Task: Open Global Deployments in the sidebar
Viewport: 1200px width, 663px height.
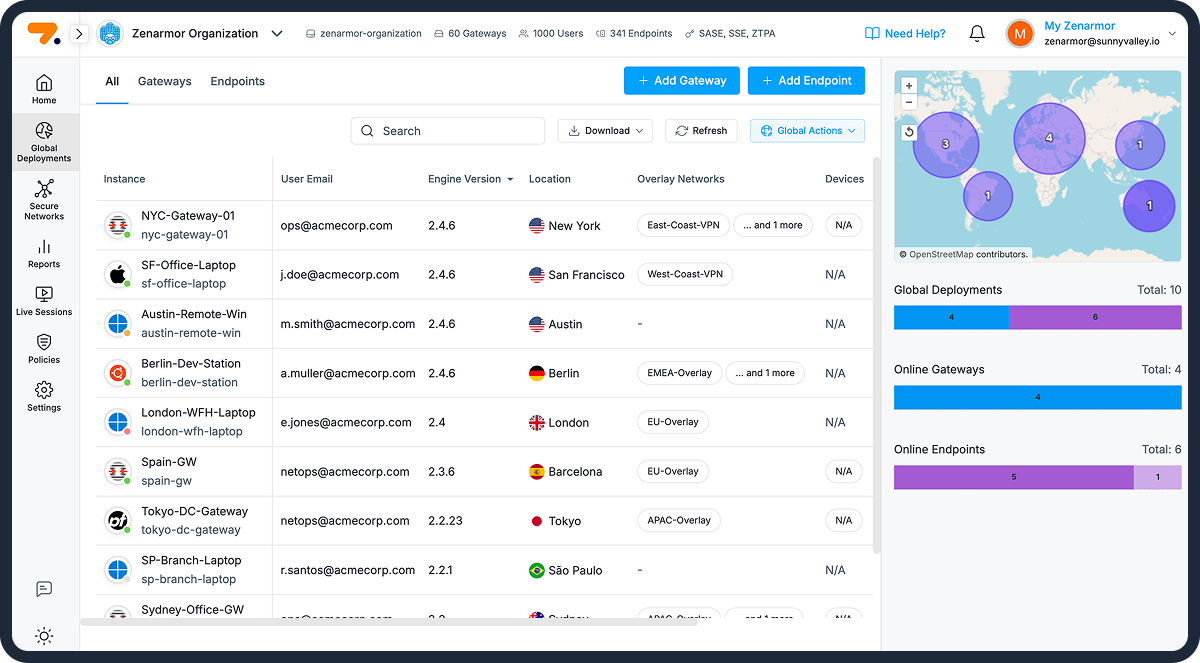Action: click(x=44, y=140)
